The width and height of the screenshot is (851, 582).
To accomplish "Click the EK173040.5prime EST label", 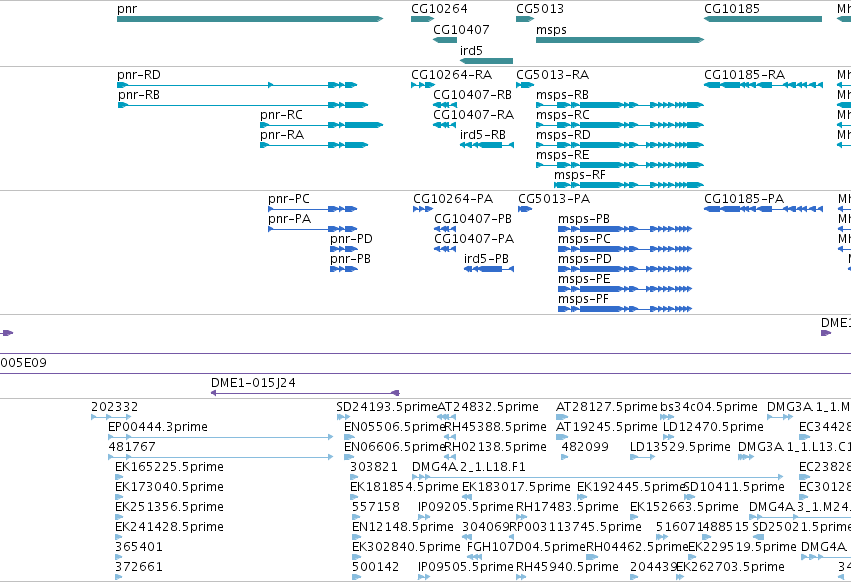I will [x=169, y=487].
